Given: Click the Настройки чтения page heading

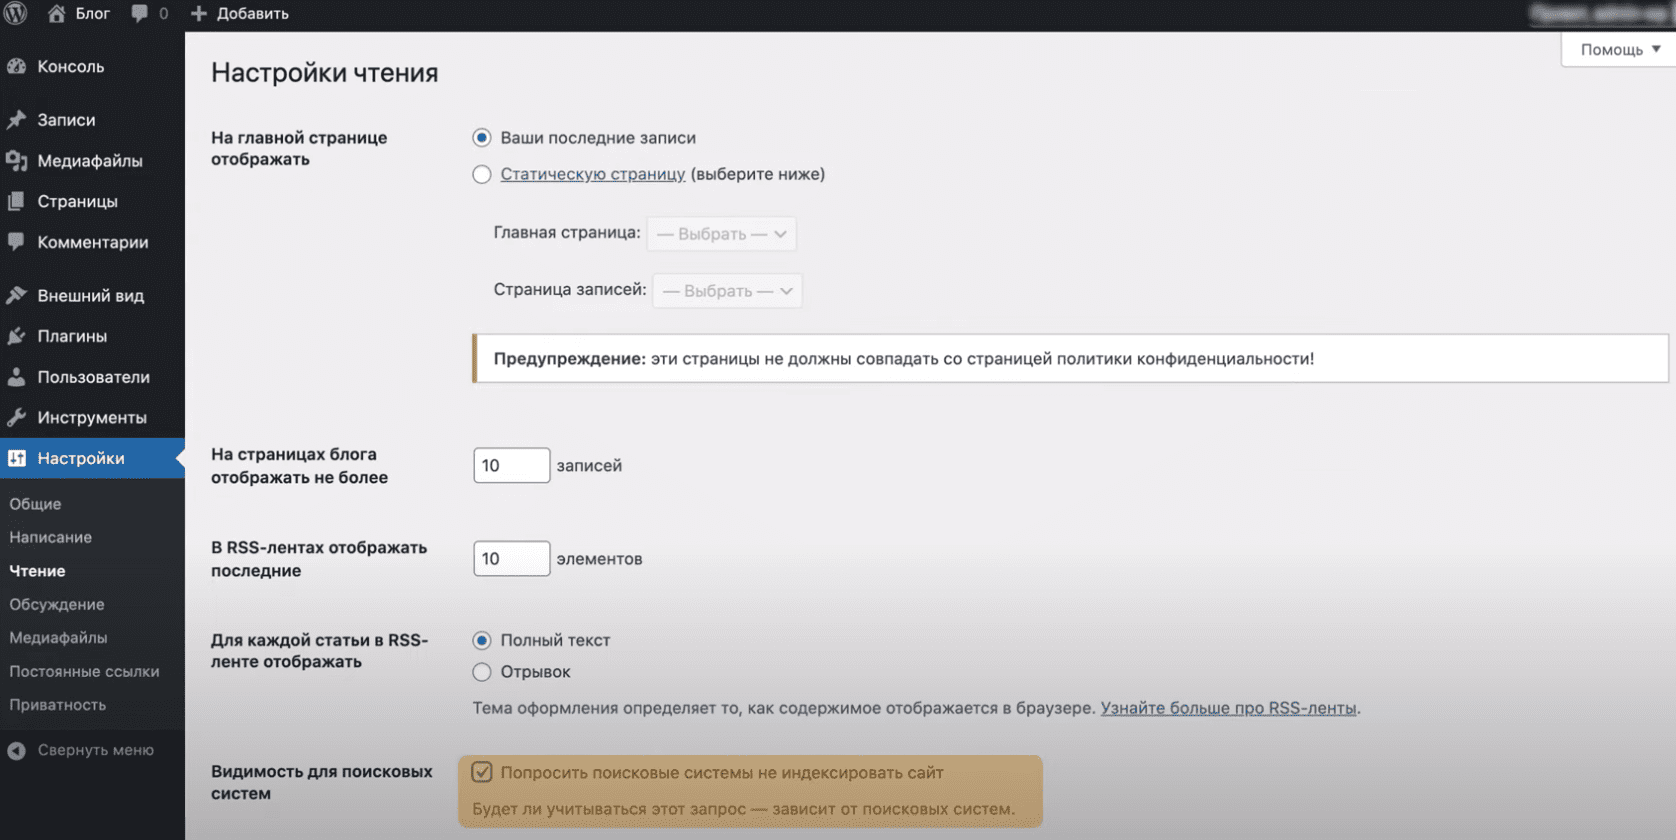Looking at the screenshot, I should (325, 73).
